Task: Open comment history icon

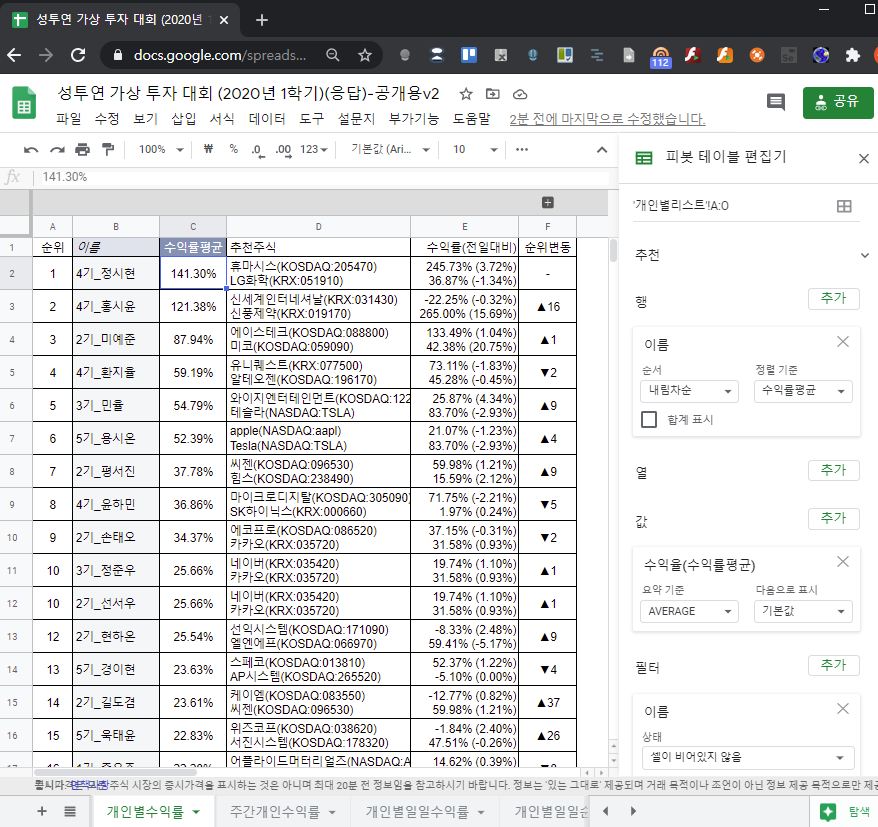Action: click(x=776, y=102)
